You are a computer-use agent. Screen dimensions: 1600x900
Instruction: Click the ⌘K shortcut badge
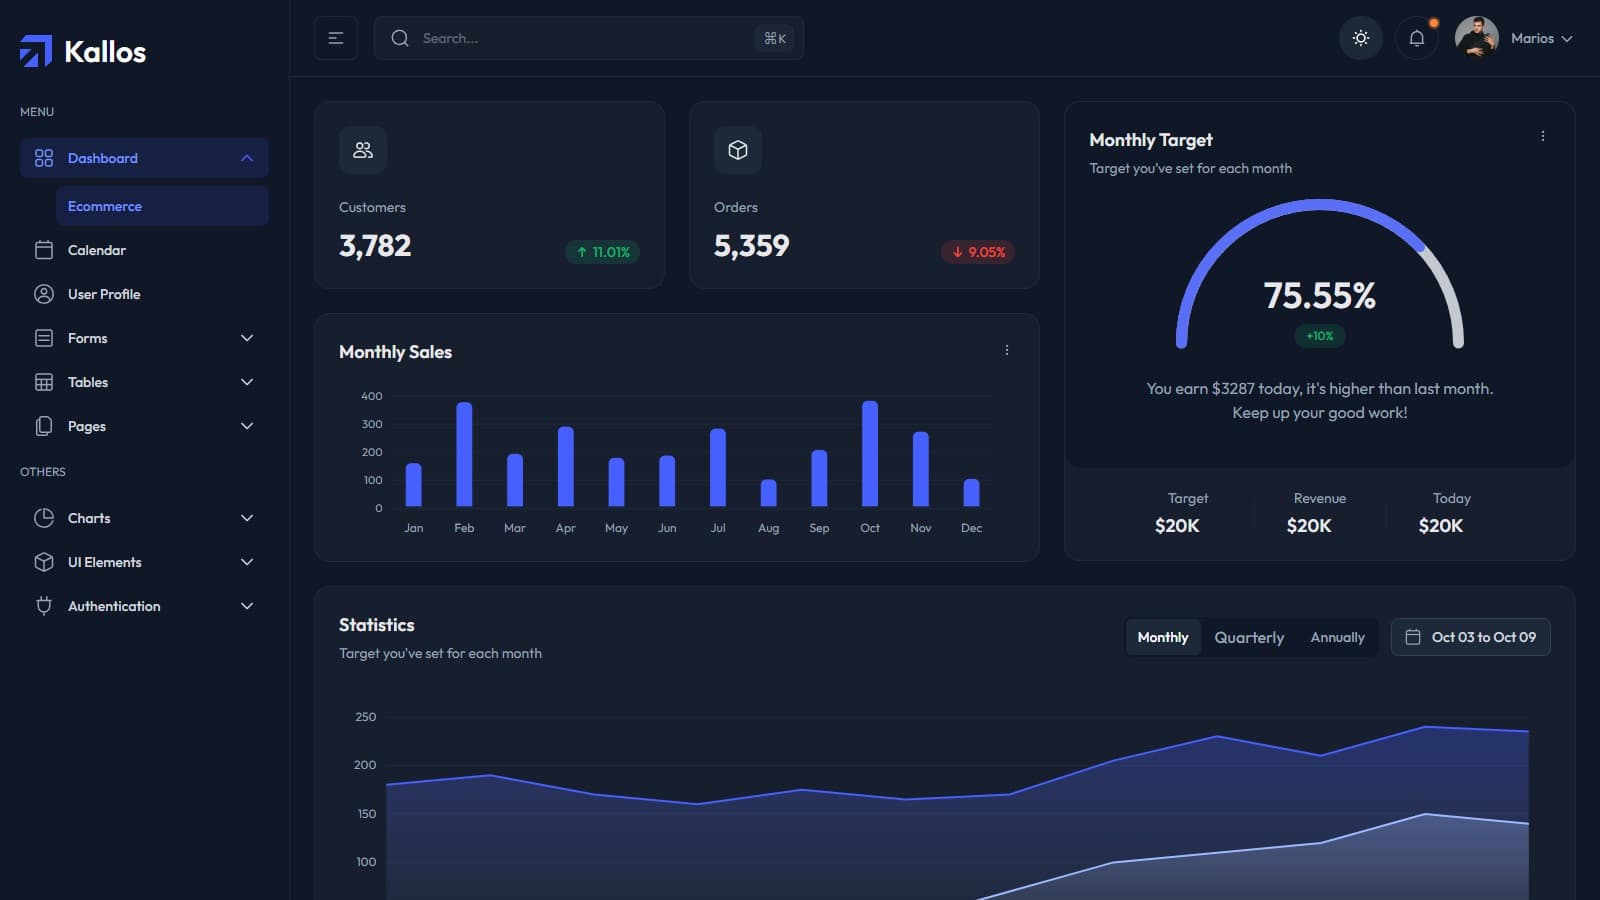point(775,38)
